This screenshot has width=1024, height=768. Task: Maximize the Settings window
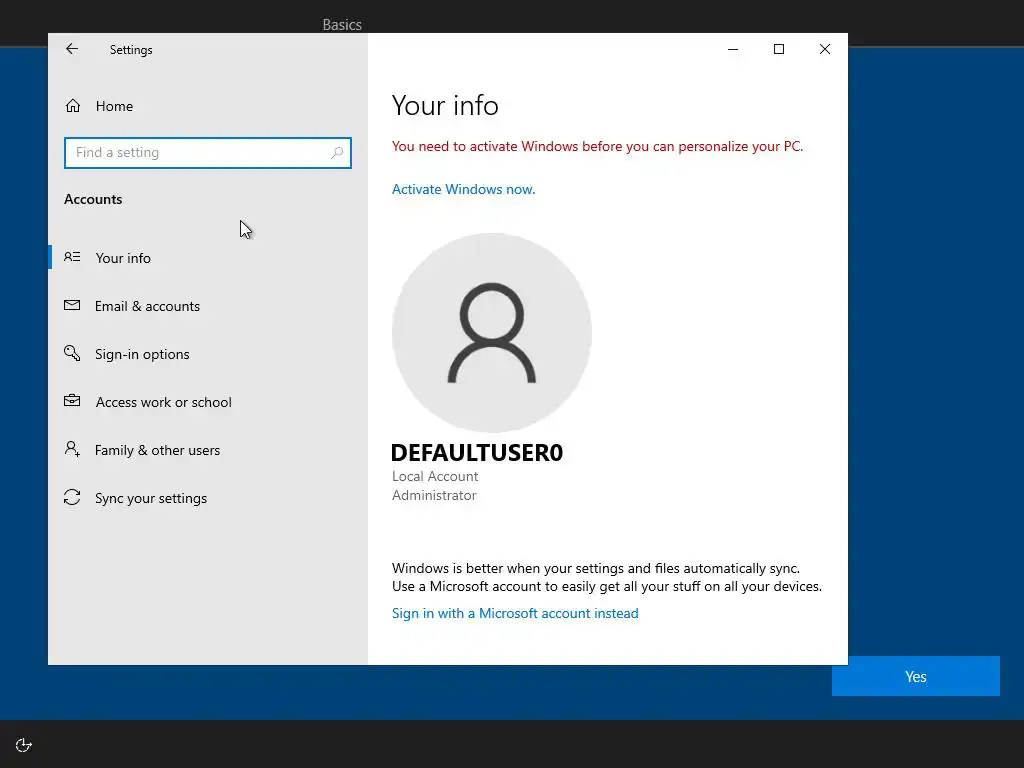click(778, 49)
